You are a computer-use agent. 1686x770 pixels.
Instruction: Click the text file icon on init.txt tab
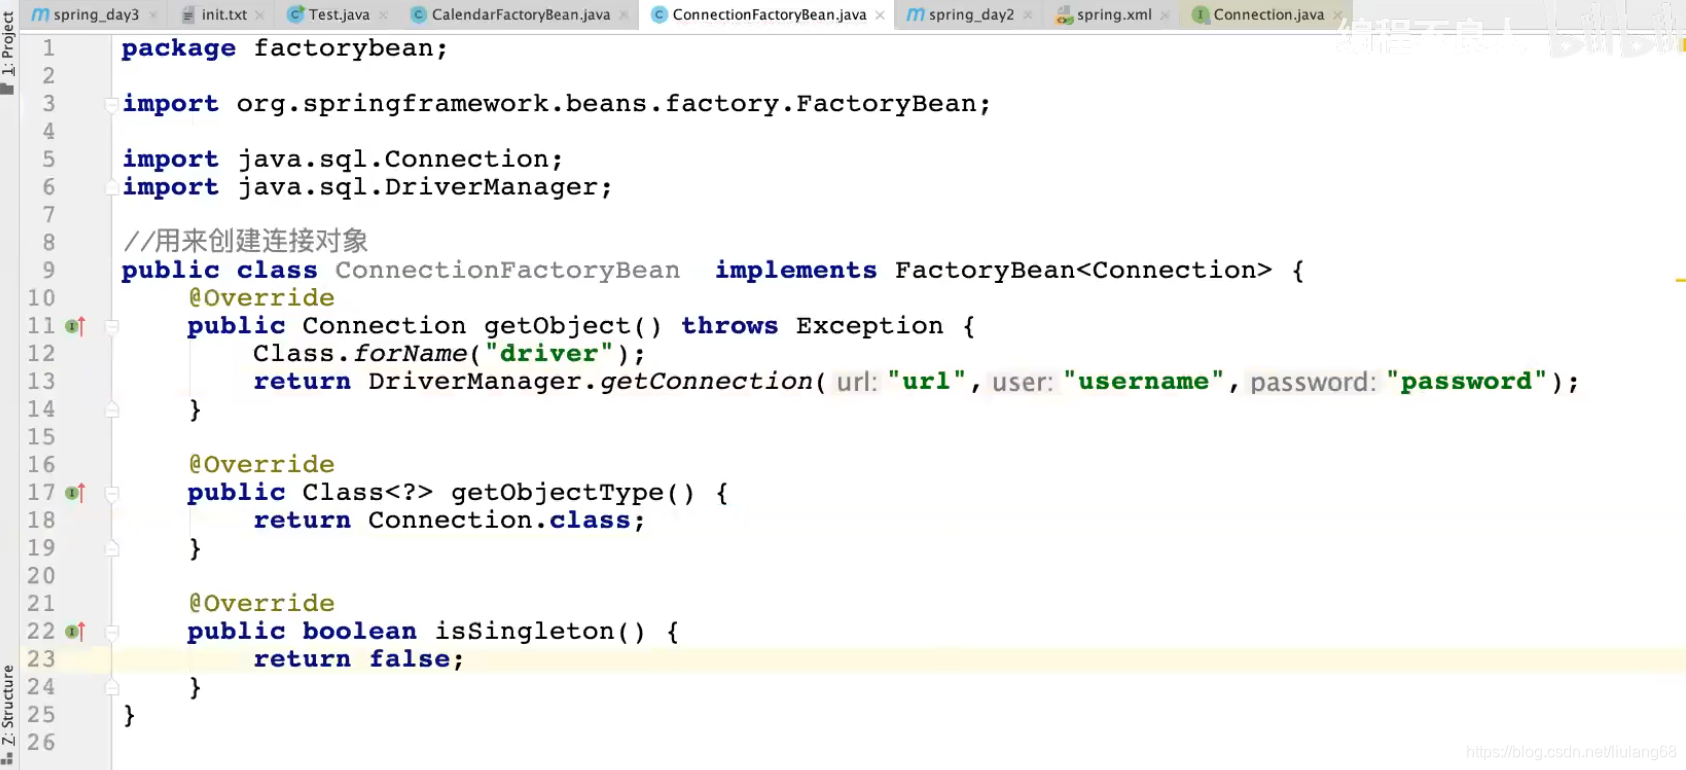188,15
